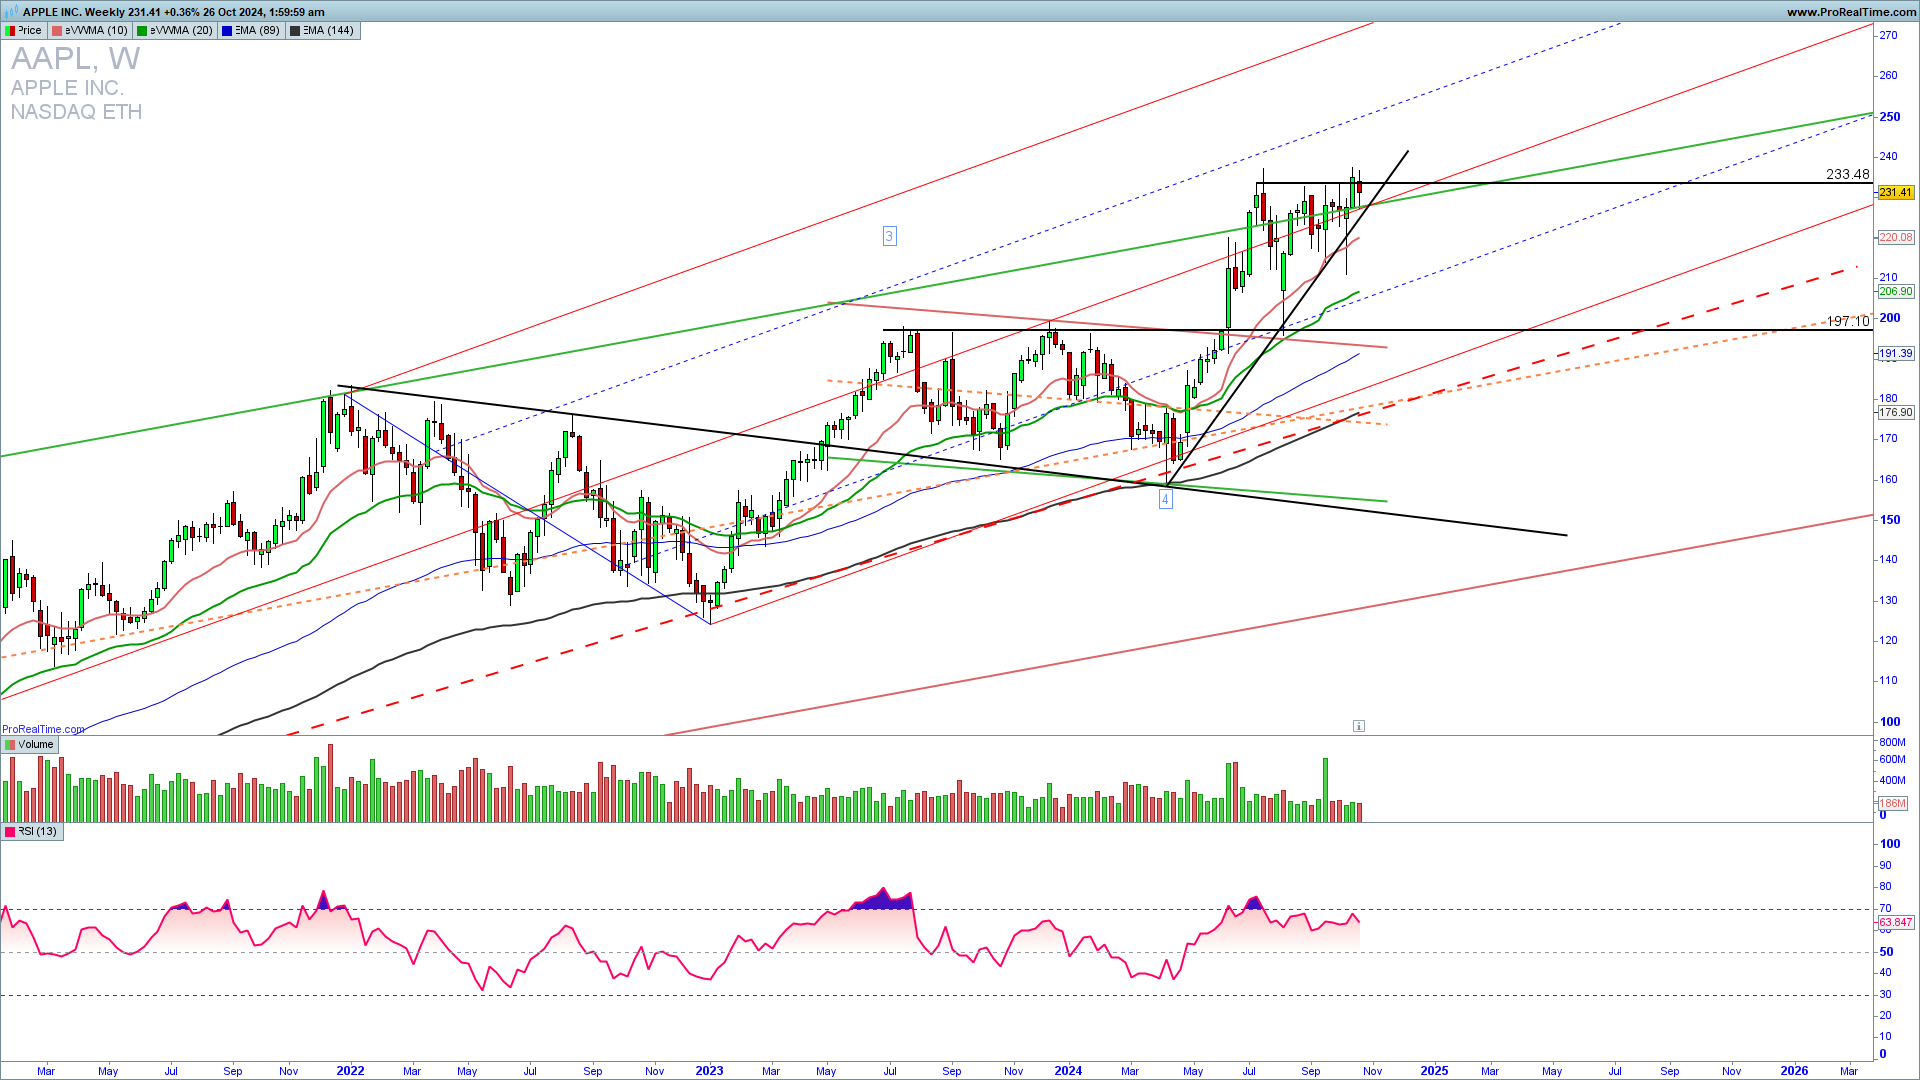
Task: Open www.ProRealTime.com link in title bar
Action: coord(1851,12)
